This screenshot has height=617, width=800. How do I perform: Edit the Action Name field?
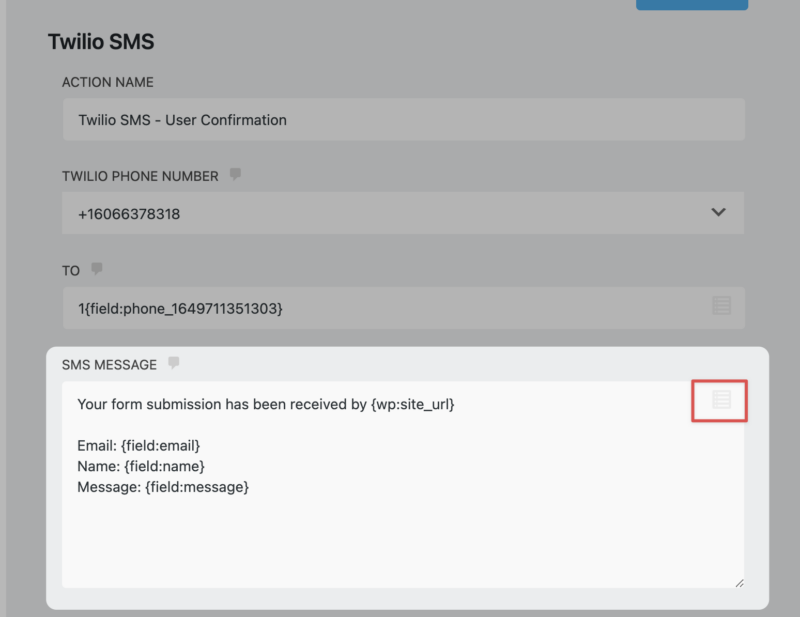click(400, 119)
